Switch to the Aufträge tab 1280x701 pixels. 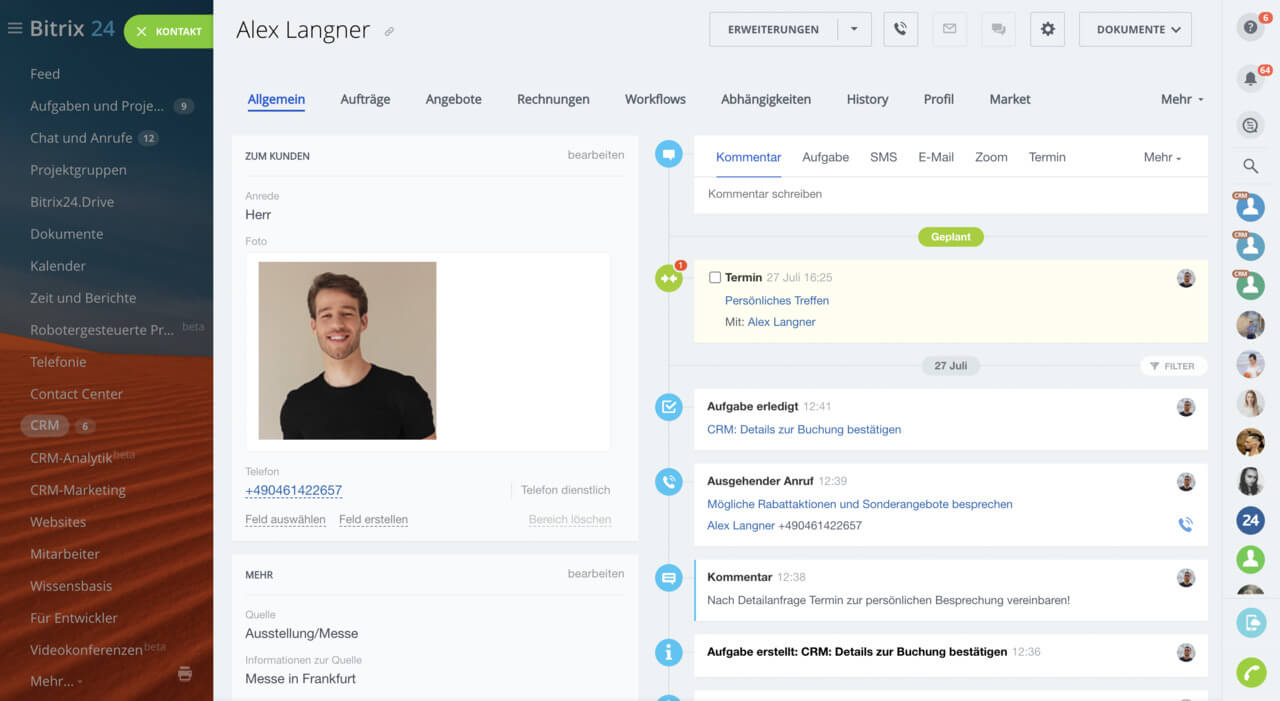point(365,99)
